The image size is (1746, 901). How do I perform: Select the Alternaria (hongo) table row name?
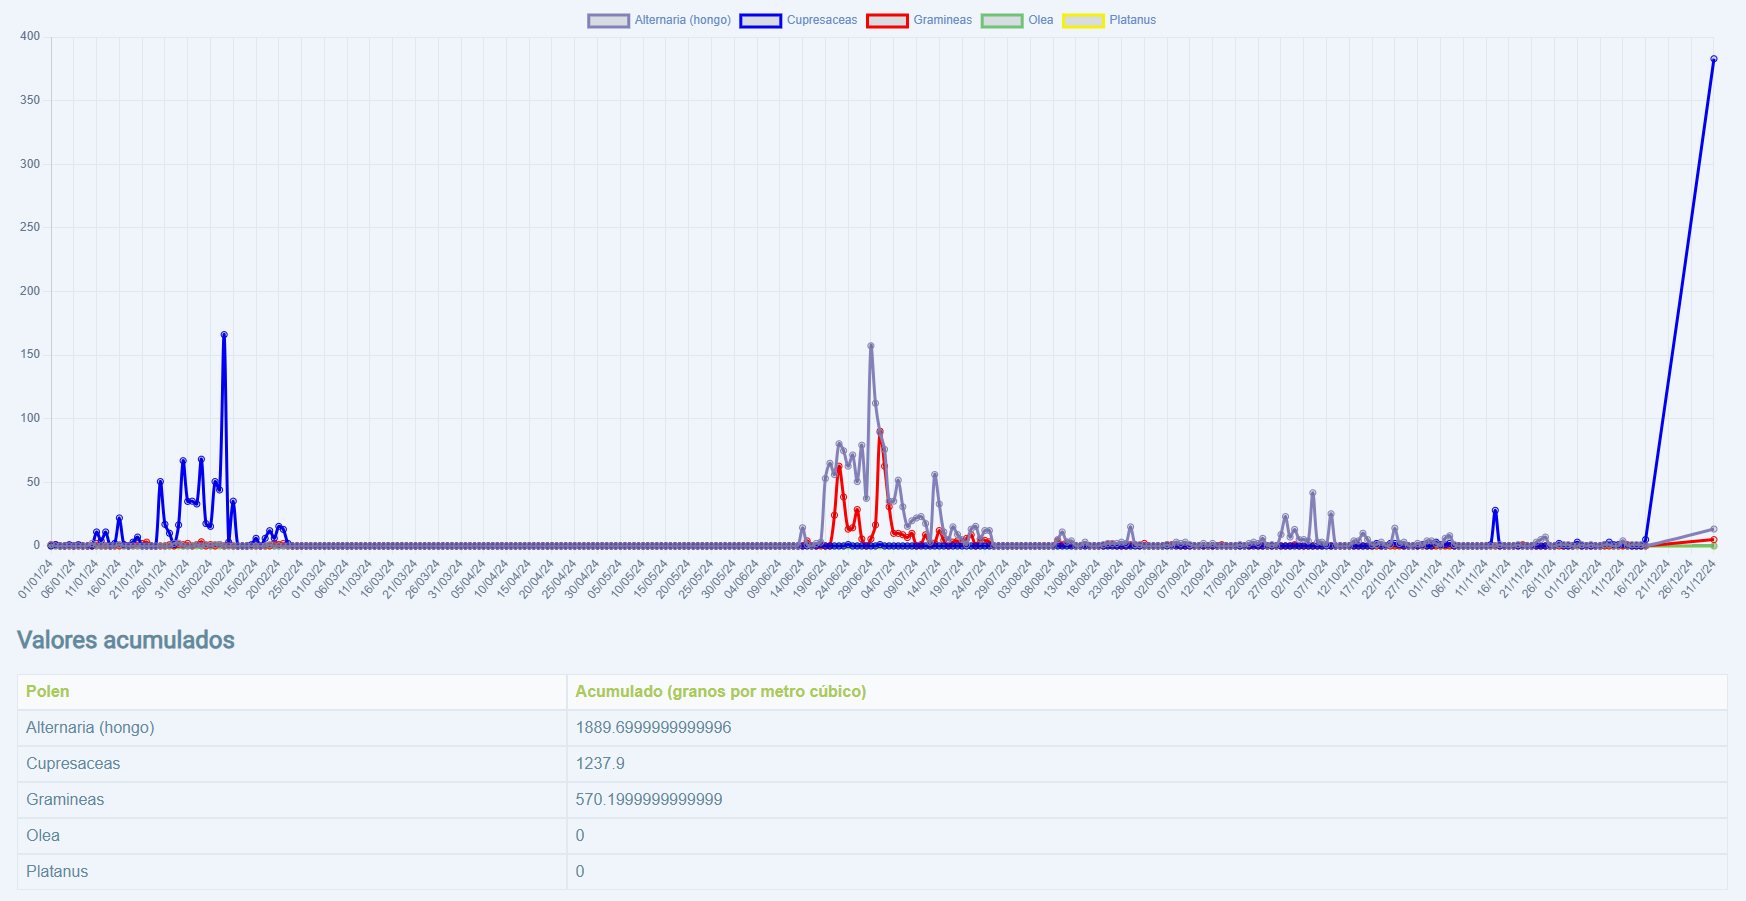pyautogui.click(x=90, y=728)
